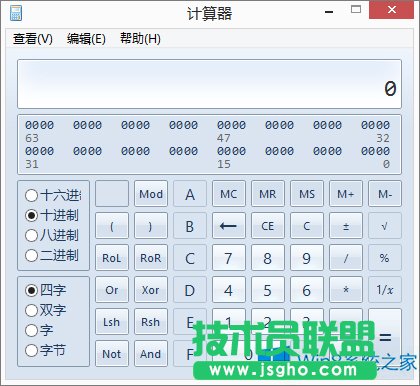Minimize the 计算器 window
Image resolution: width=420 pixels, height=386 pixels.
point(329,12)
